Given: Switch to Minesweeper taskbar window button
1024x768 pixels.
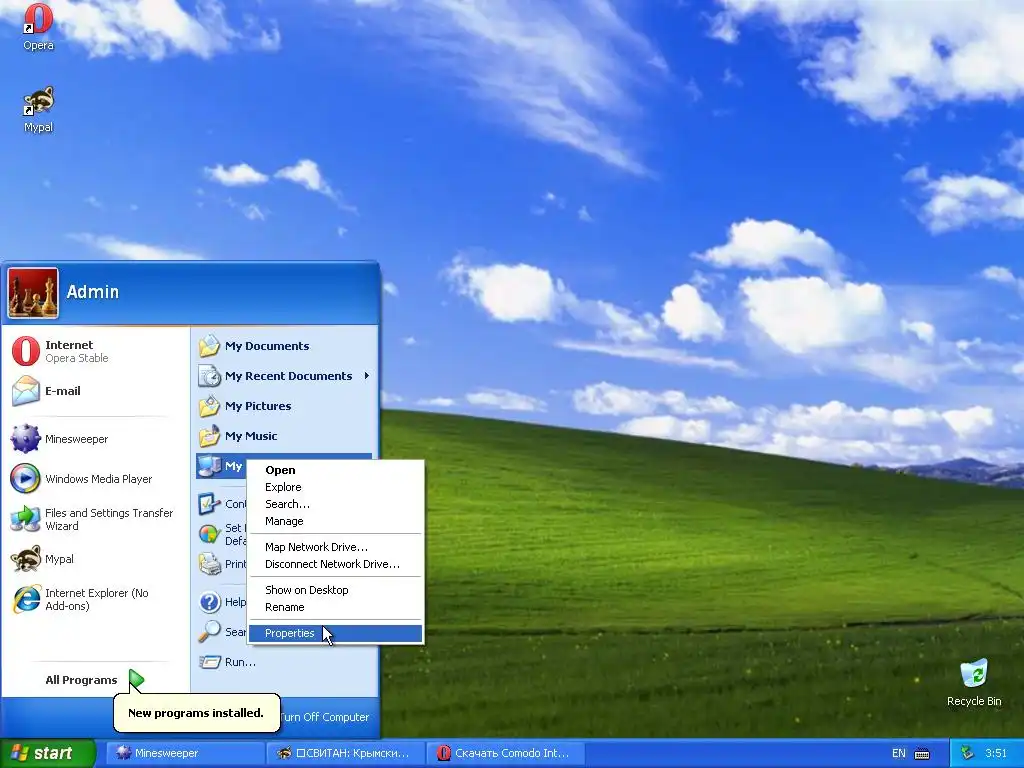Looking at the screenshot, I should point(185,753).
